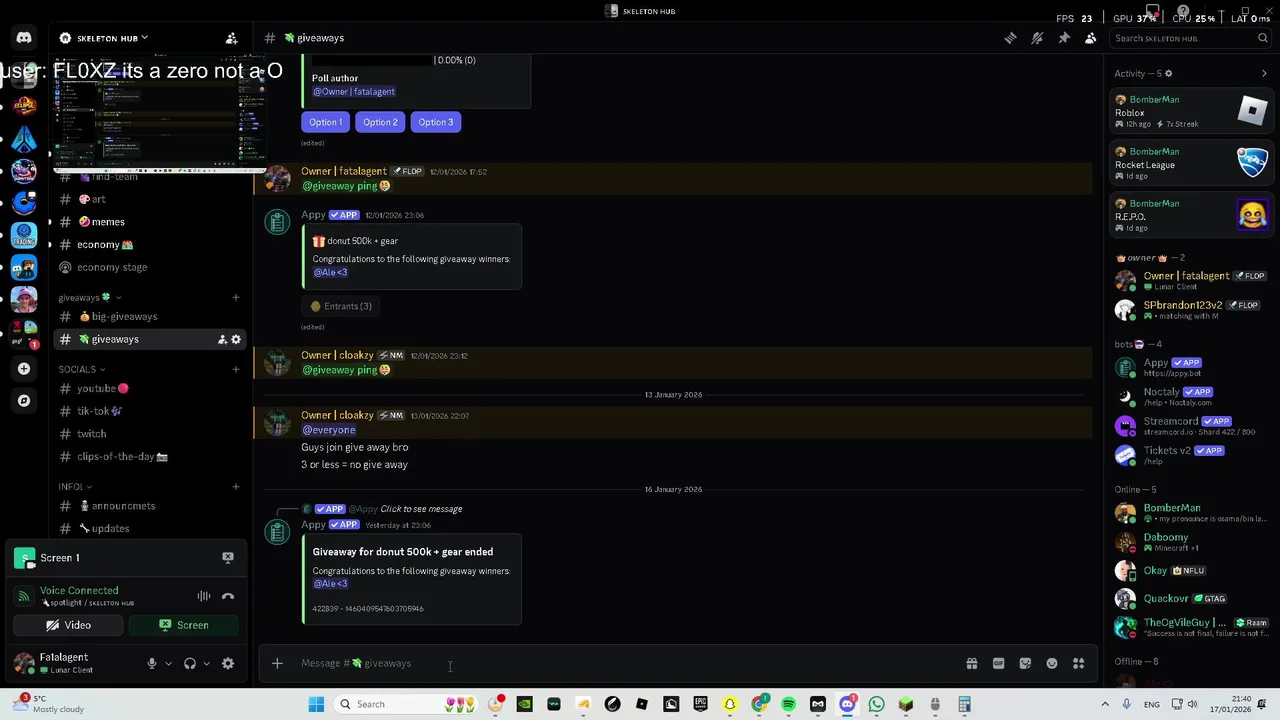Toggle the member list icon
The width and height of the screenshot is (1280, 720).
[1091, 38]
